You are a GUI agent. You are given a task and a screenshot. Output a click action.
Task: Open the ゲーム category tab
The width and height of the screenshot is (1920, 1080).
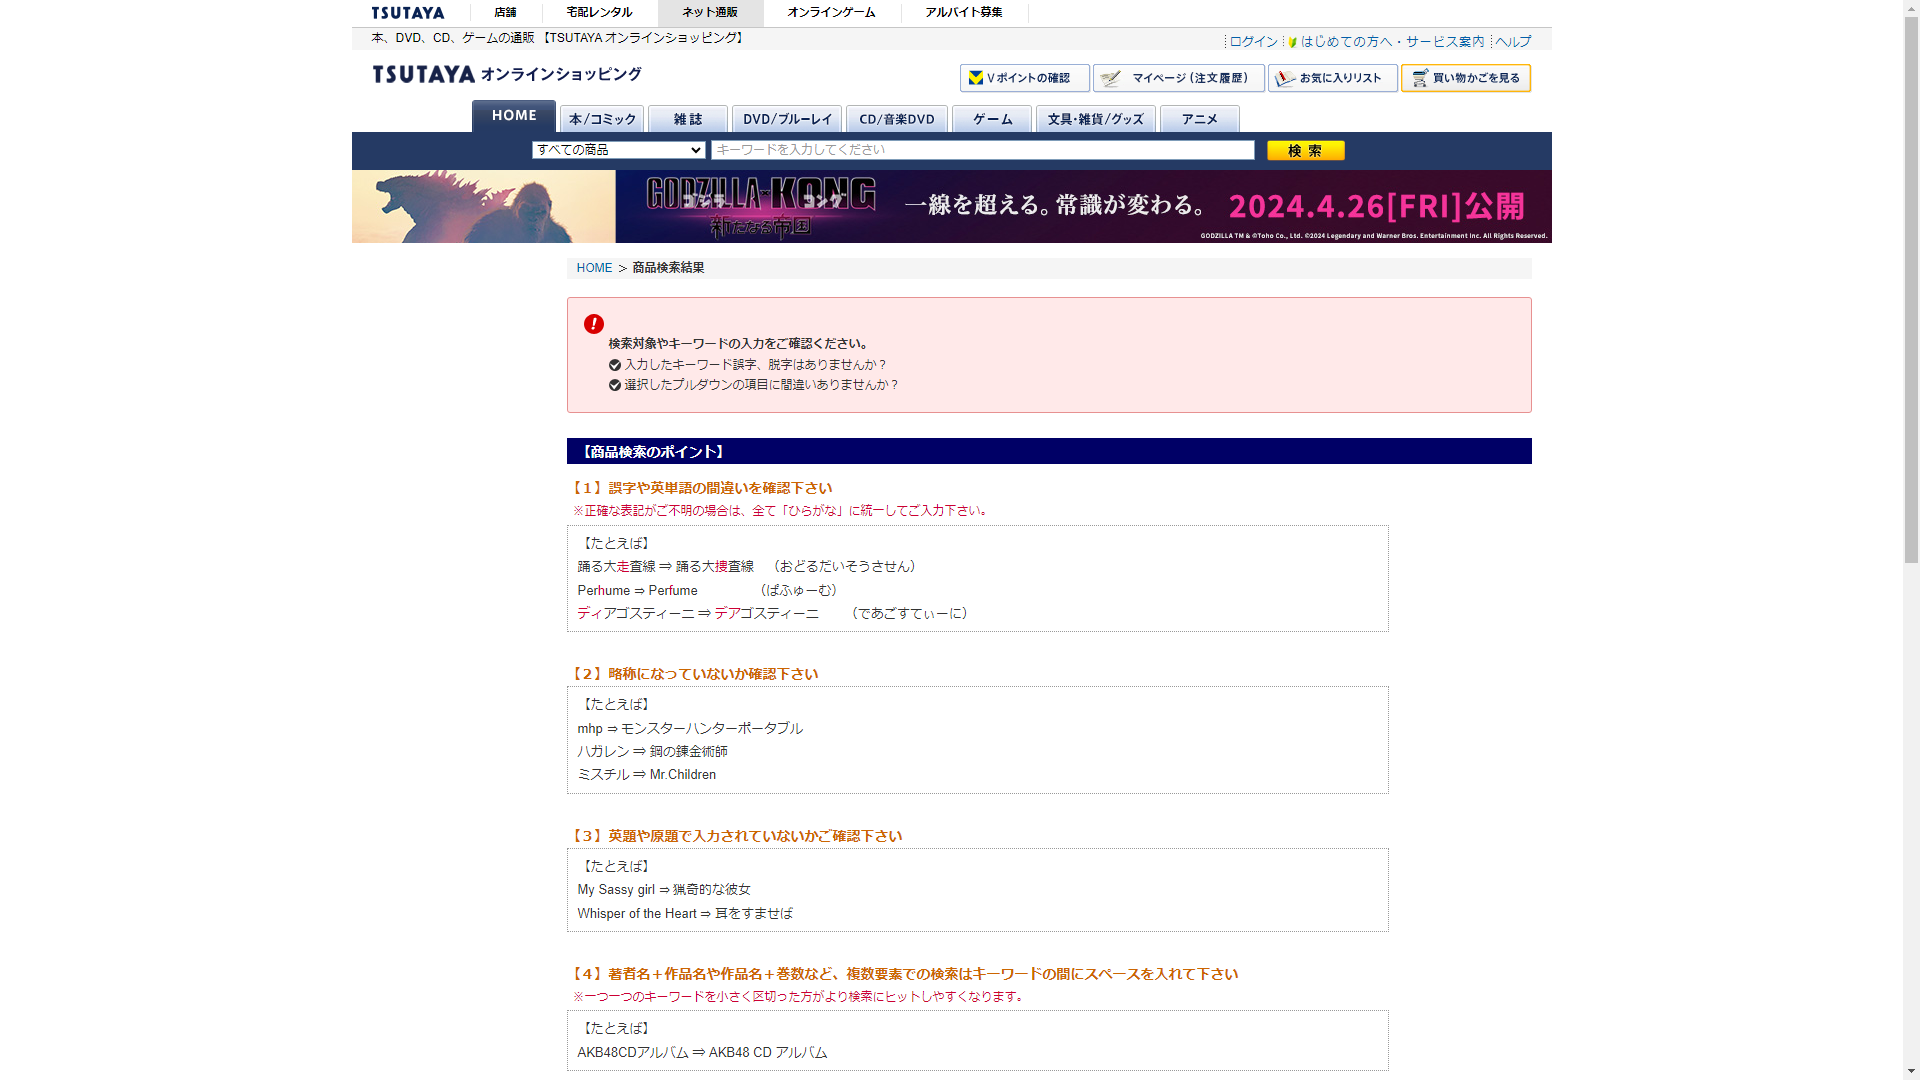(x=992, y=119)
